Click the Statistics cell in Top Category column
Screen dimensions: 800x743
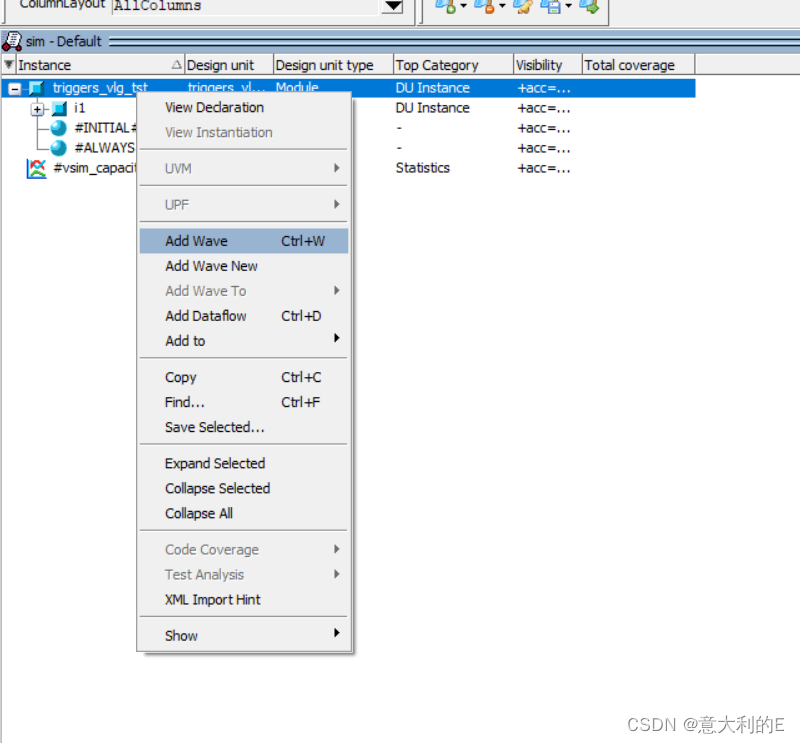pyautogui.click(x=422, y=168)
